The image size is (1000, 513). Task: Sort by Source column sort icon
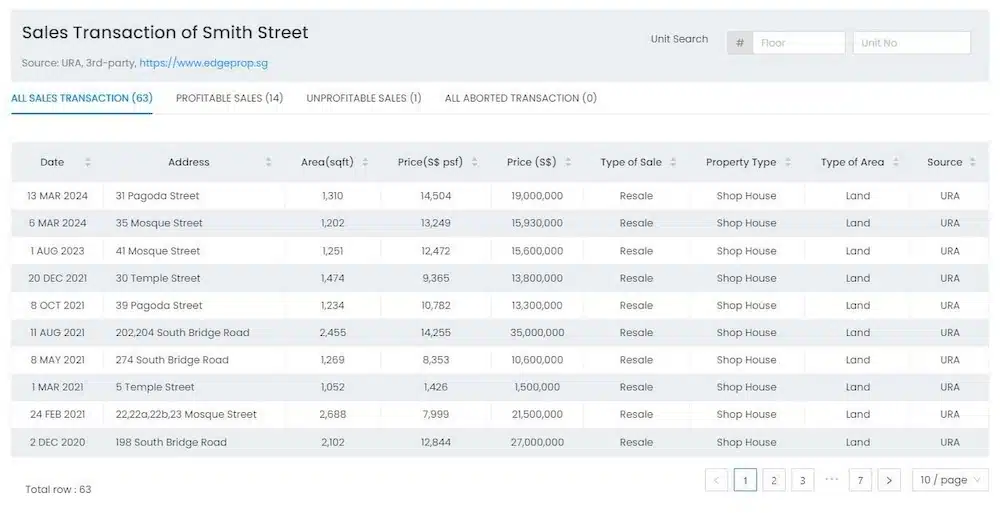pos(973,162)
